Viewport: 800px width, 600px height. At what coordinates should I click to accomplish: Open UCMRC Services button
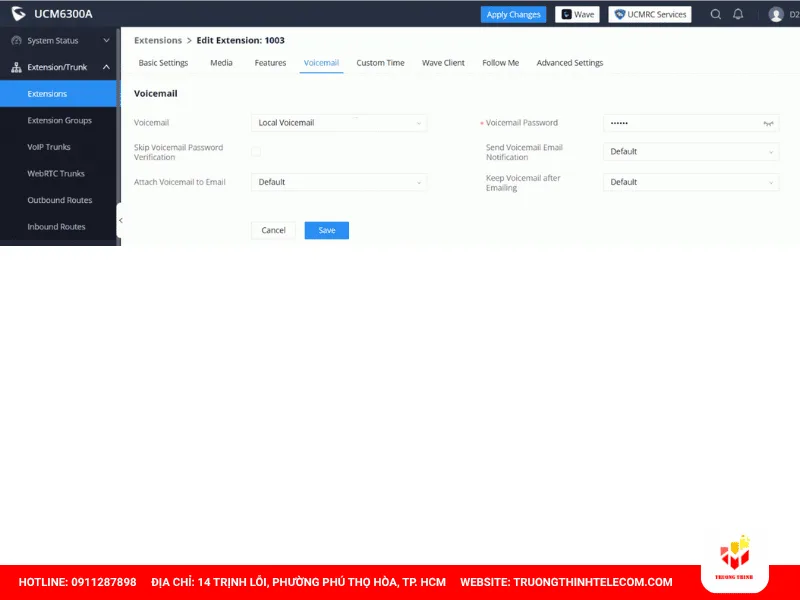(650, 14)
